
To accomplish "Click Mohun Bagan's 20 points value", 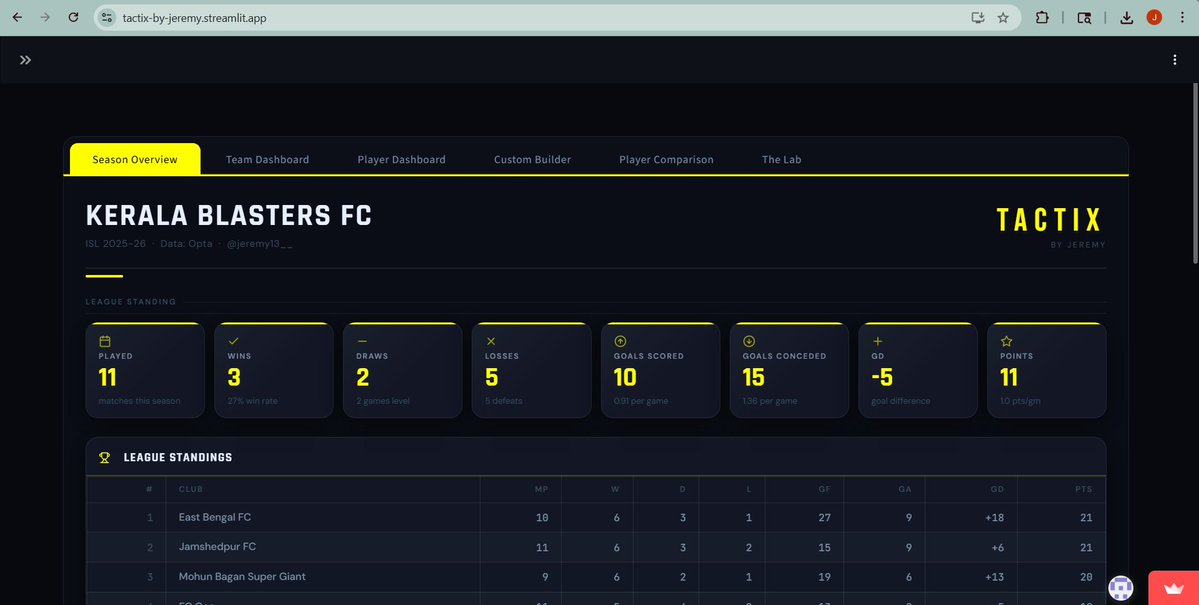I will [1086, 577].
